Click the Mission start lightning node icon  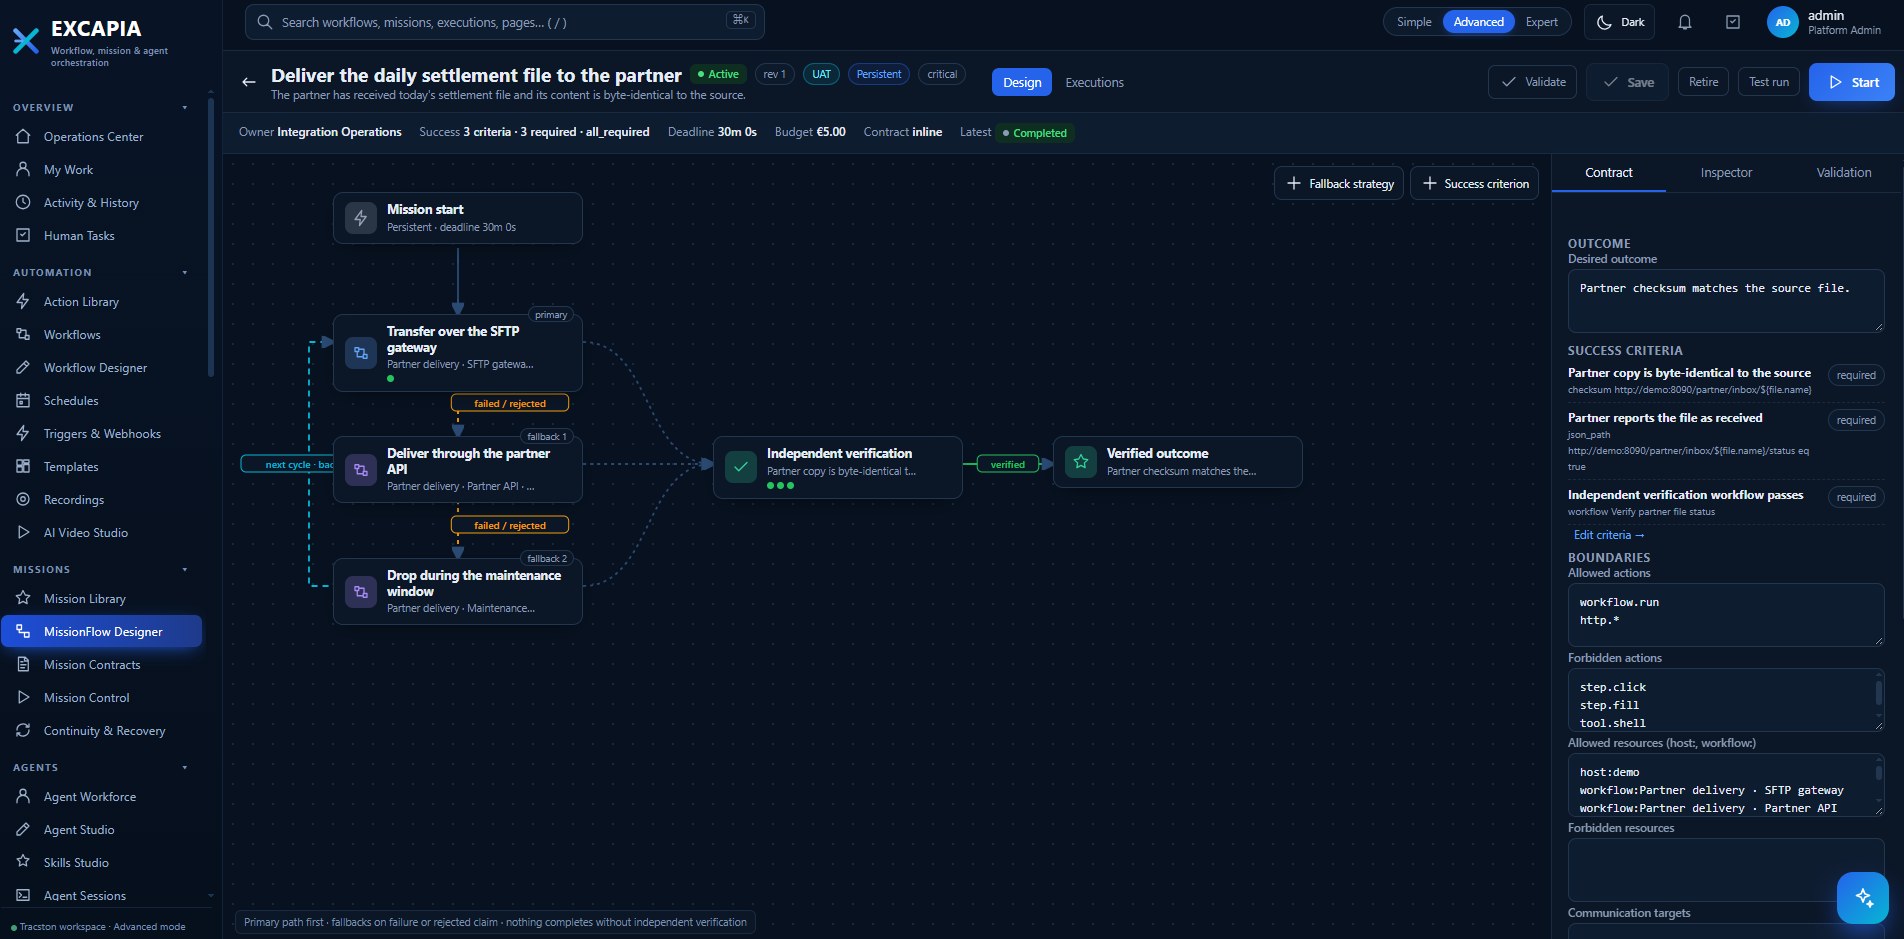coord(361,218)
